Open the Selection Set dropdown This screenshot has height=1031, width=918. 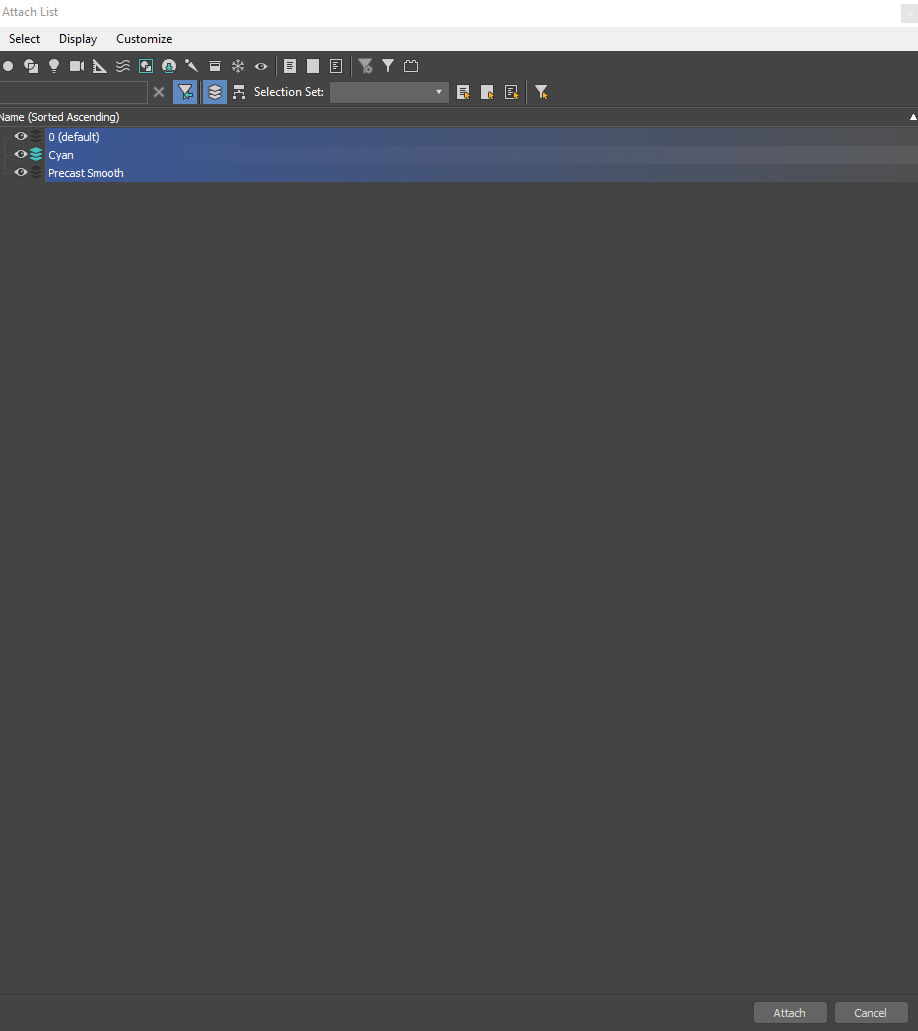click(389, 92)
